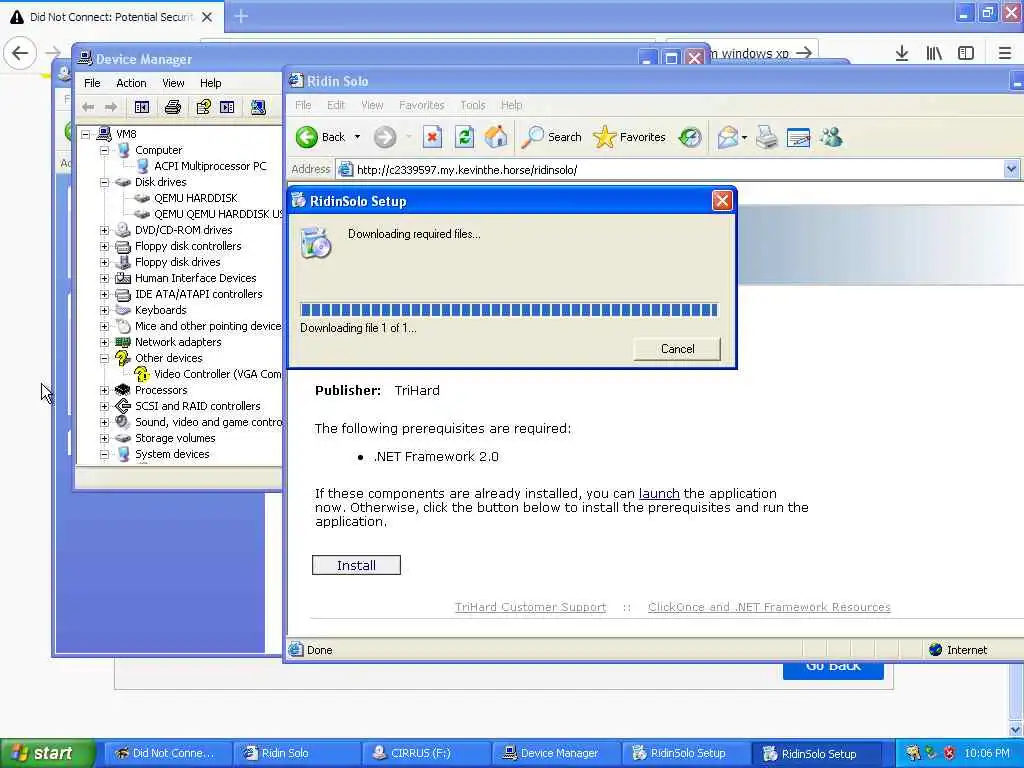The height and width of the screenshot is (768, 1024).
Task: Click Device Manager print icon
Action: [172, 107]
